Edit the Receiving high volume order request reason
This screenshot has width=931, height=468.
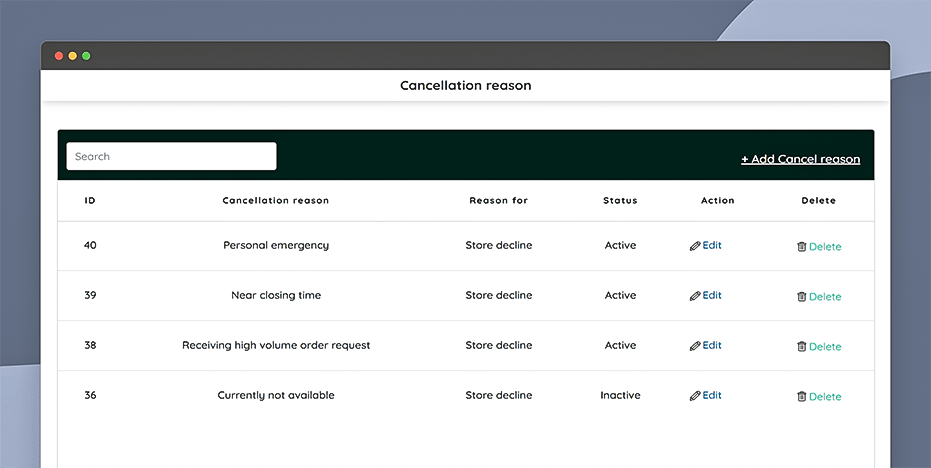(712, 345)
